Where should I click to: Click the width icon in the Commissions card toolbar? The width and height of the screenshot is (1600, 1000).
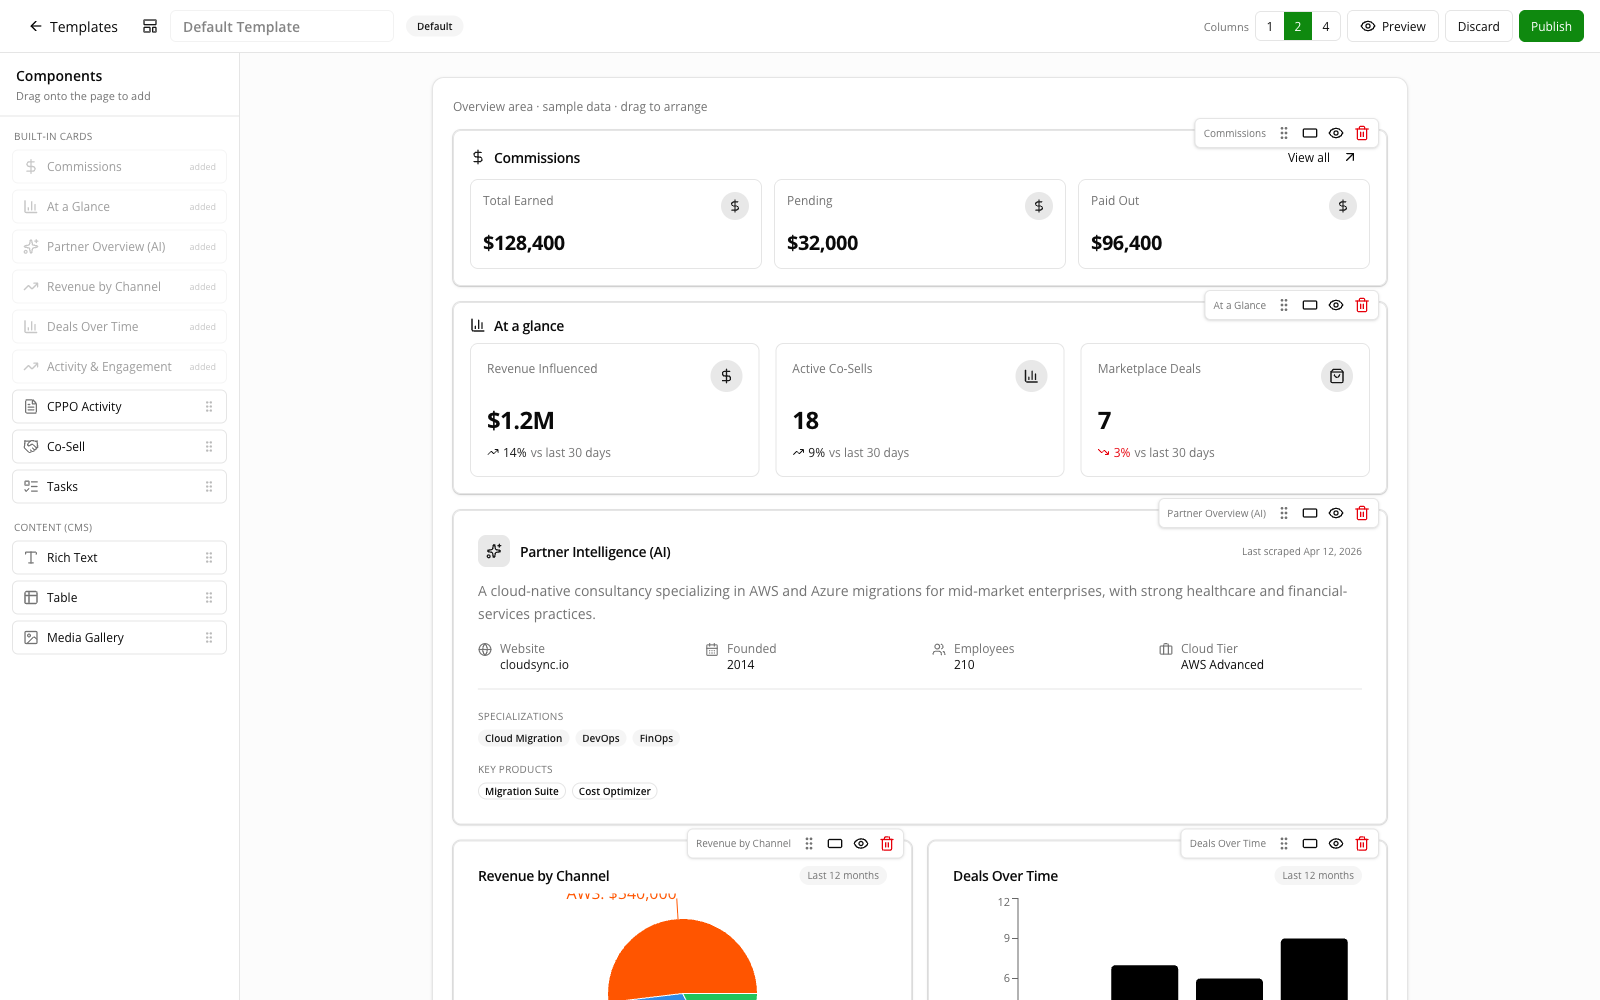pyautogui.click(x=1310, y=133)
